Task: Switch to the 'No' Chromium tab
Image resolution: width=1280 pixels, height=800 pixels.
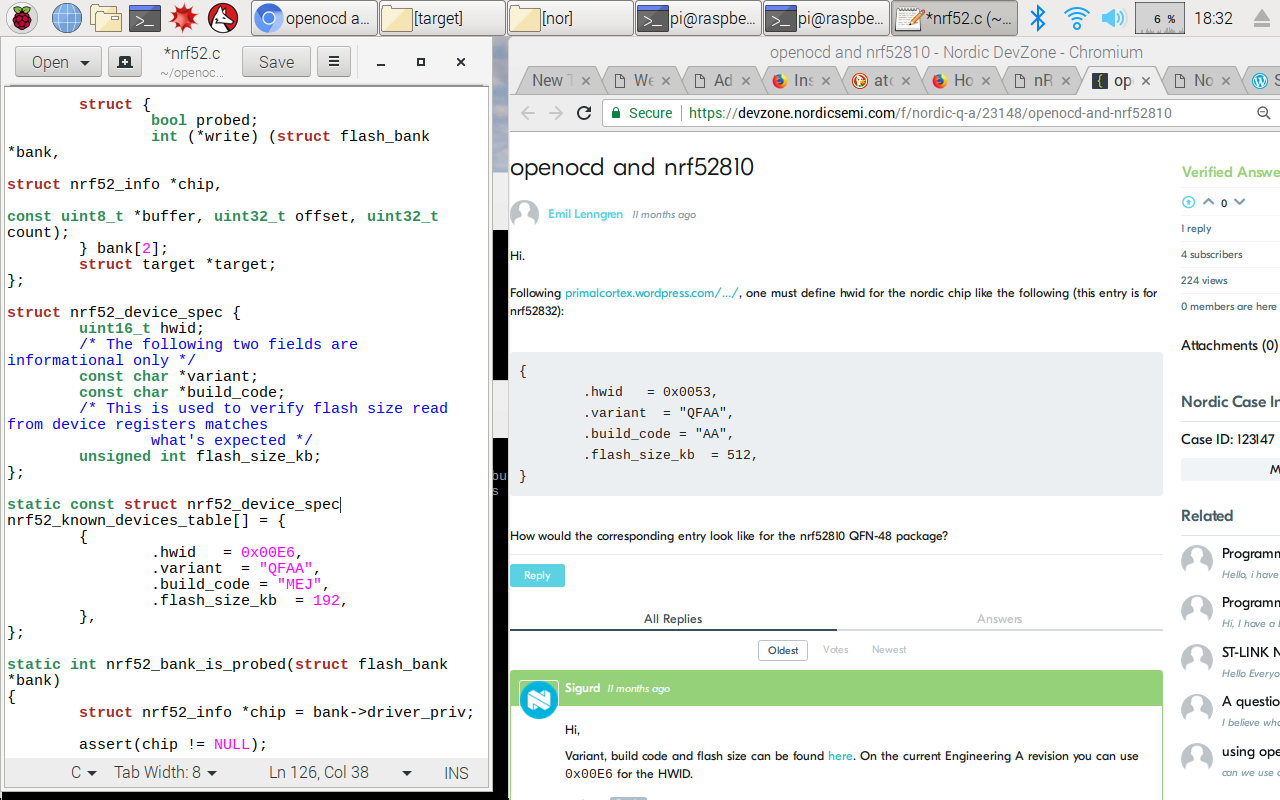Action: point(1201,80)
